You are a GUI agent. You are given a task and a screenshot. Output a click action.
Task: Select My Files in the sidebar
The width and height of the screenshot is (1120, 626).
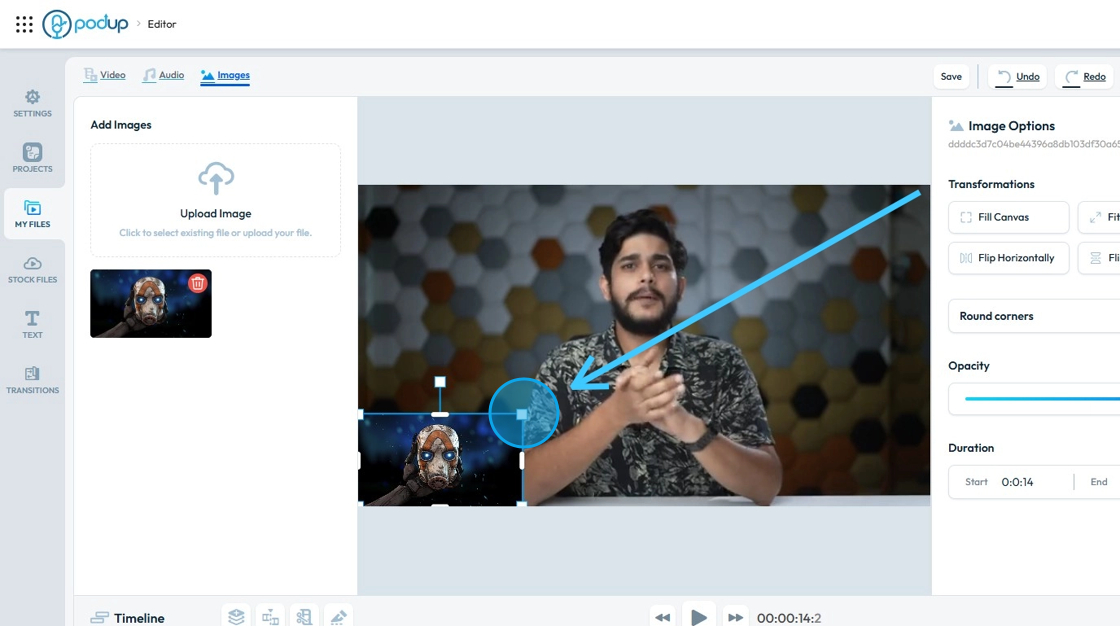click(32, 214)
